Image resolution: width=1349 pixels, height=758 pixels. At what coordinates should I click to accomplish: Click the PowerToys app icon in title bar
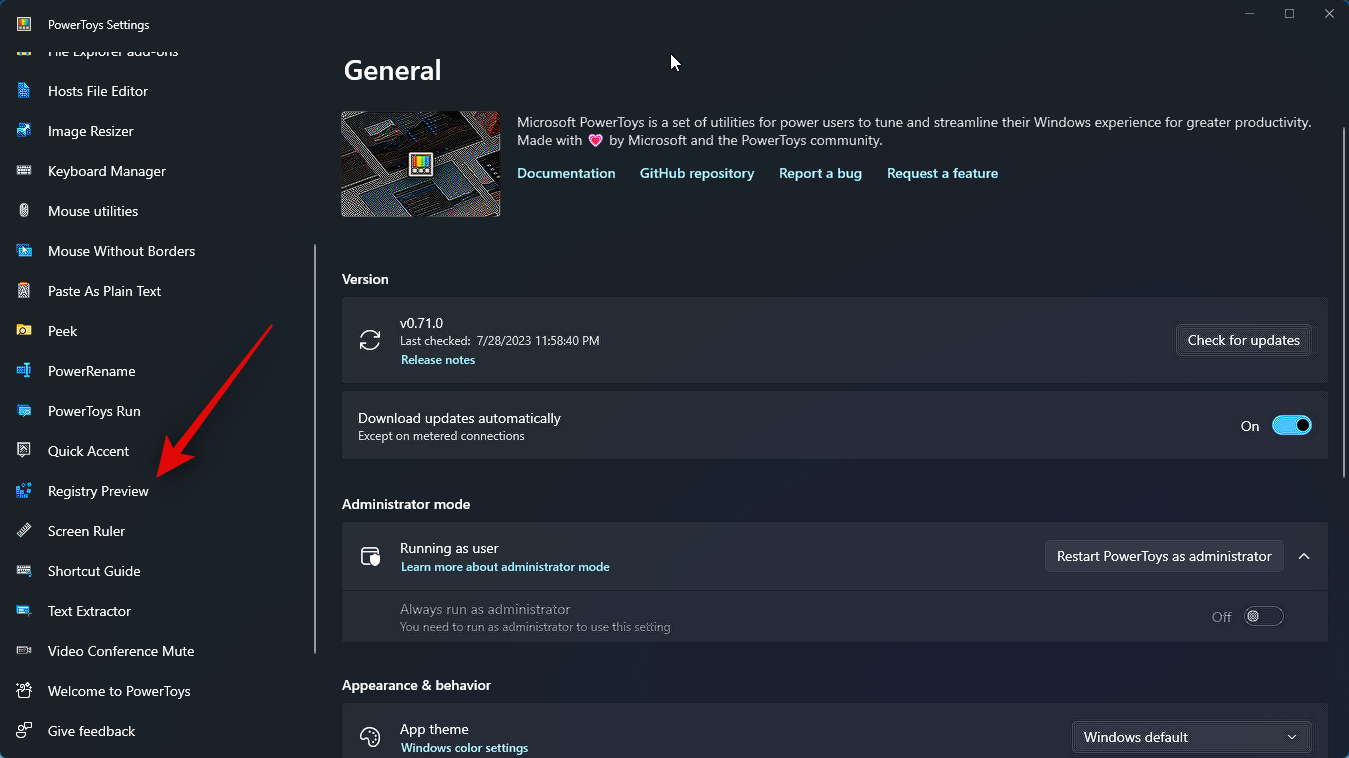[24, 24]
